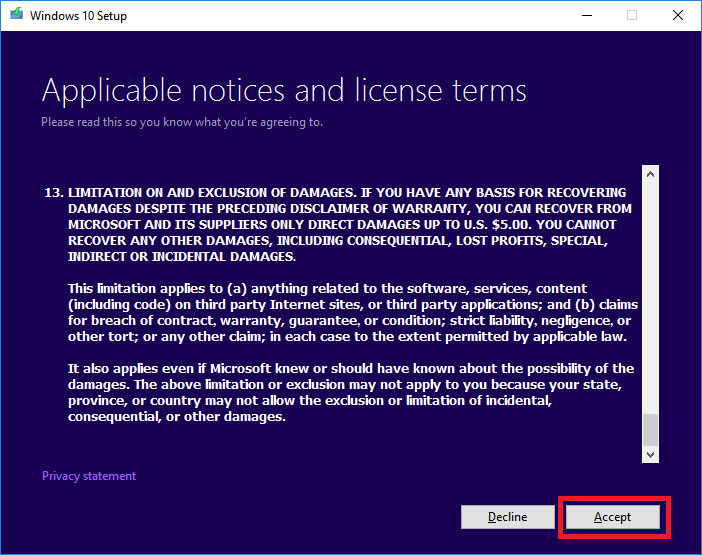Screen dimensions: 702x555
Task: Click the Accept button
Action: [x=612, y=517]
